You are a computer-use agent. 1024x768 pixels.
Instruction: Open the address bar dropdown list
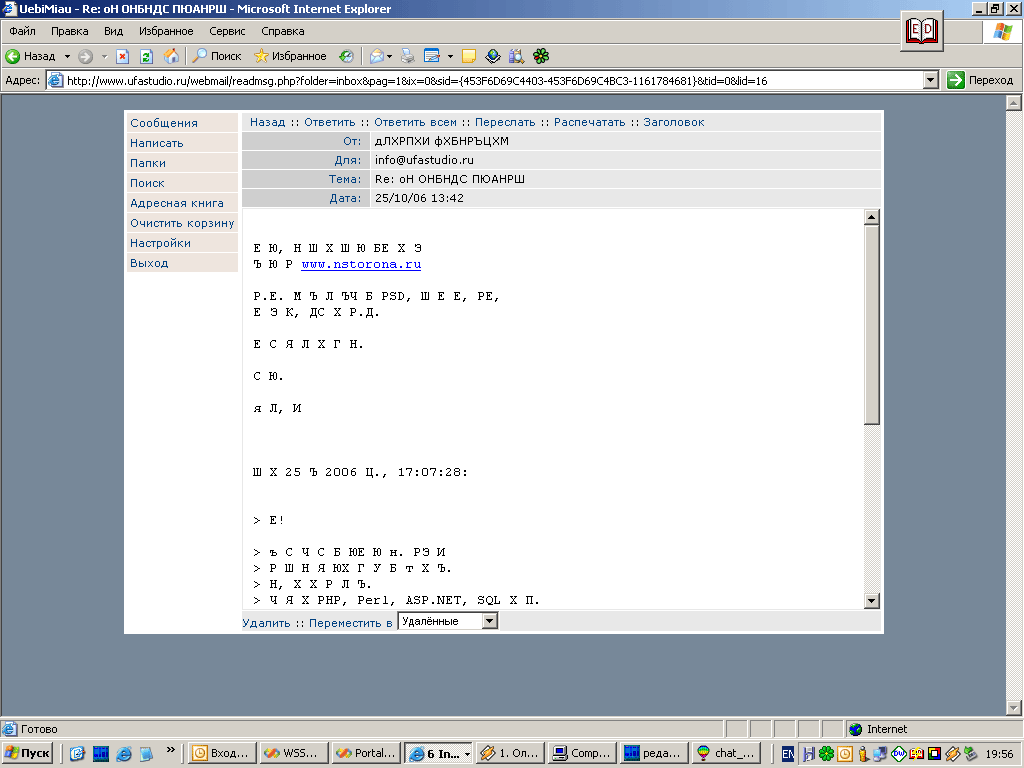coord(930,78)
